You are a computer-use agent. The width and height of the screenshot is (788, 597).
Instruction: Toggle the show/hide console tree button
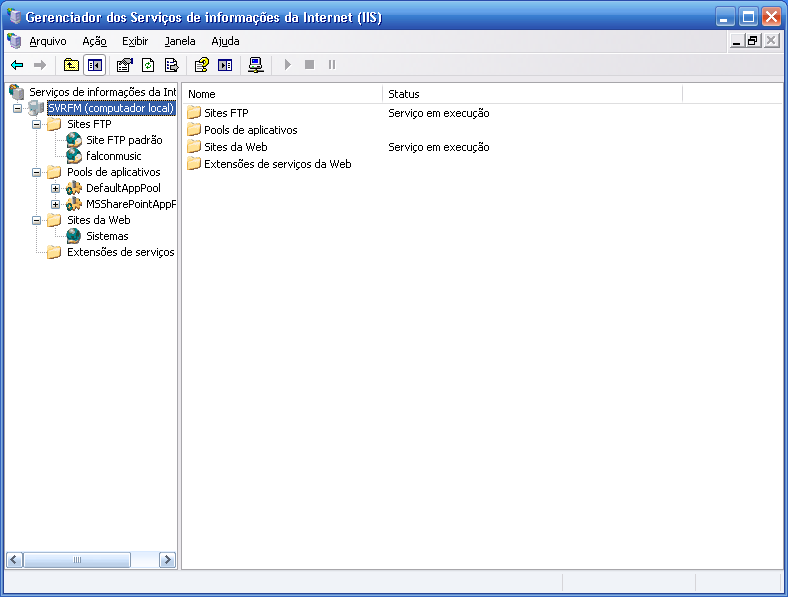point(94,65)
